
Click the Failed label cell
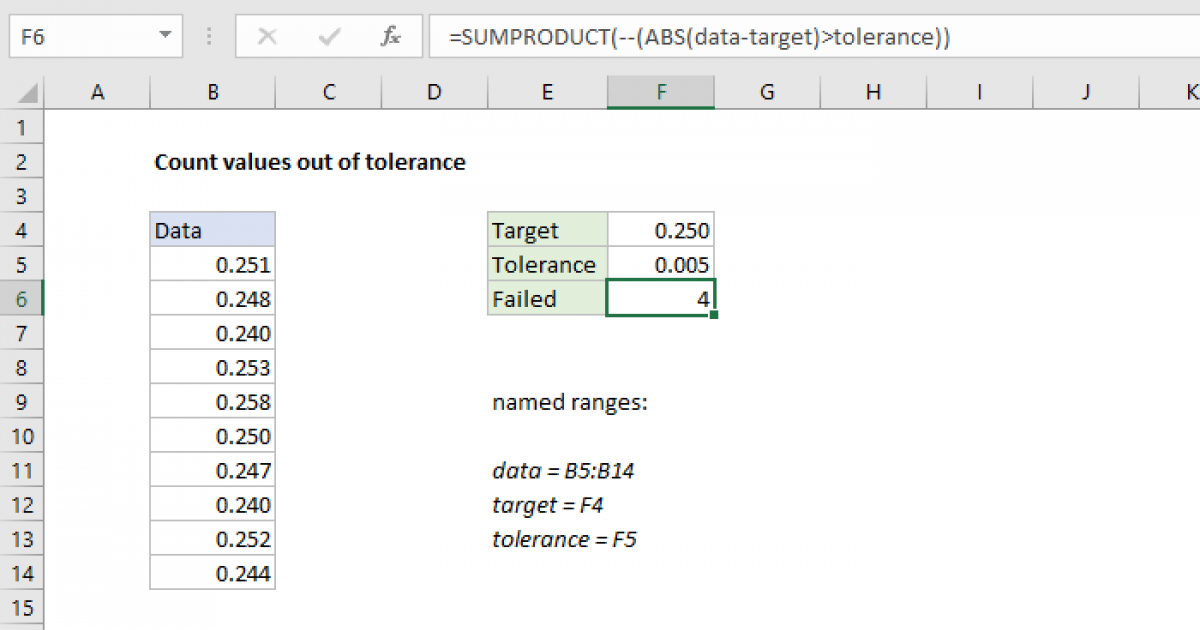[546, 299]
